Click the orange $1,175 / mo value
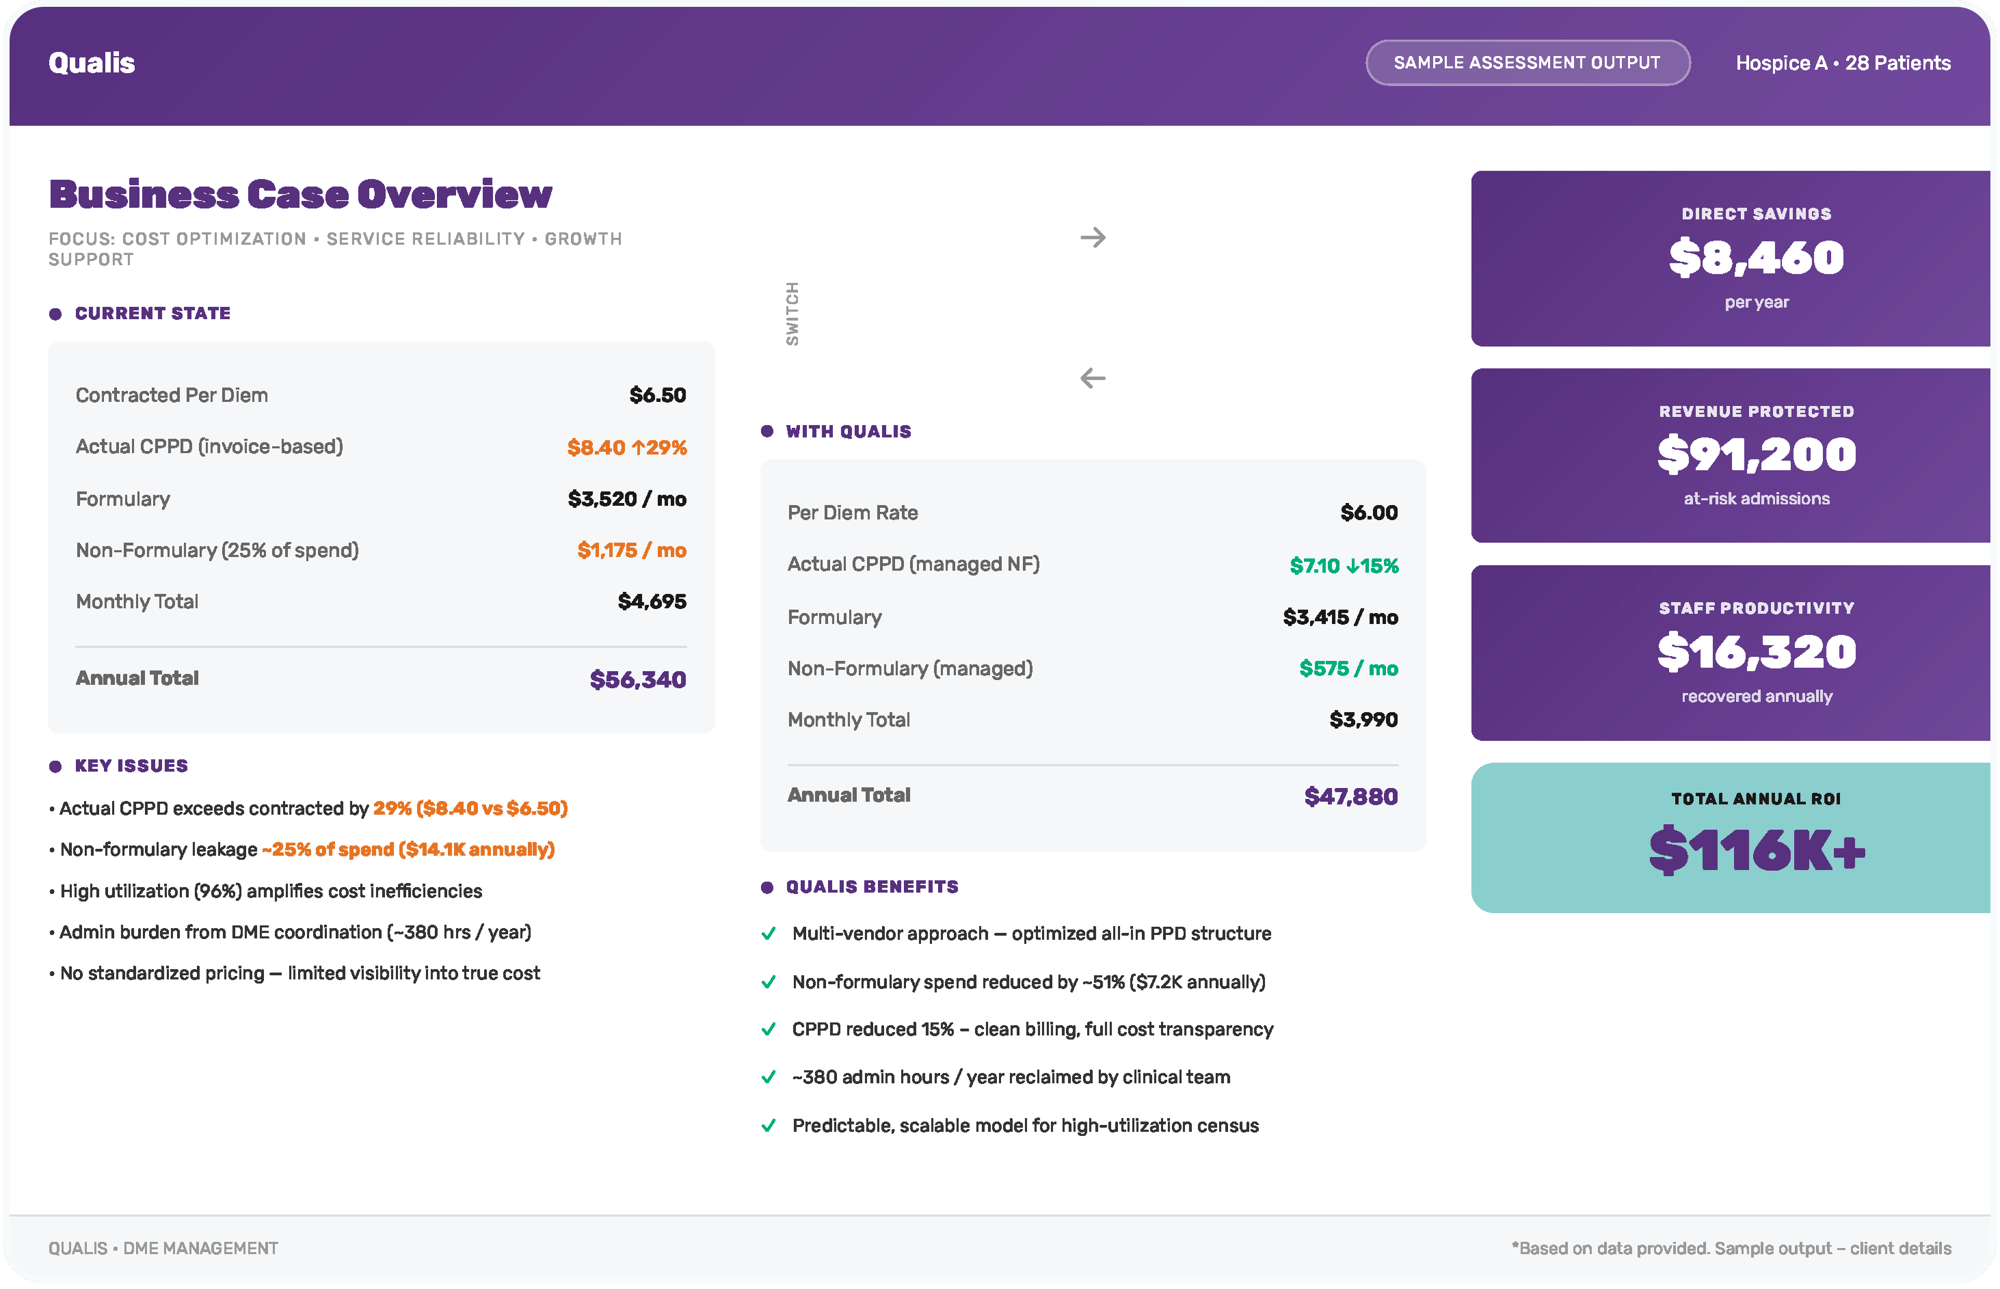Screen dimensions: 2000x1289 point(632,550)
